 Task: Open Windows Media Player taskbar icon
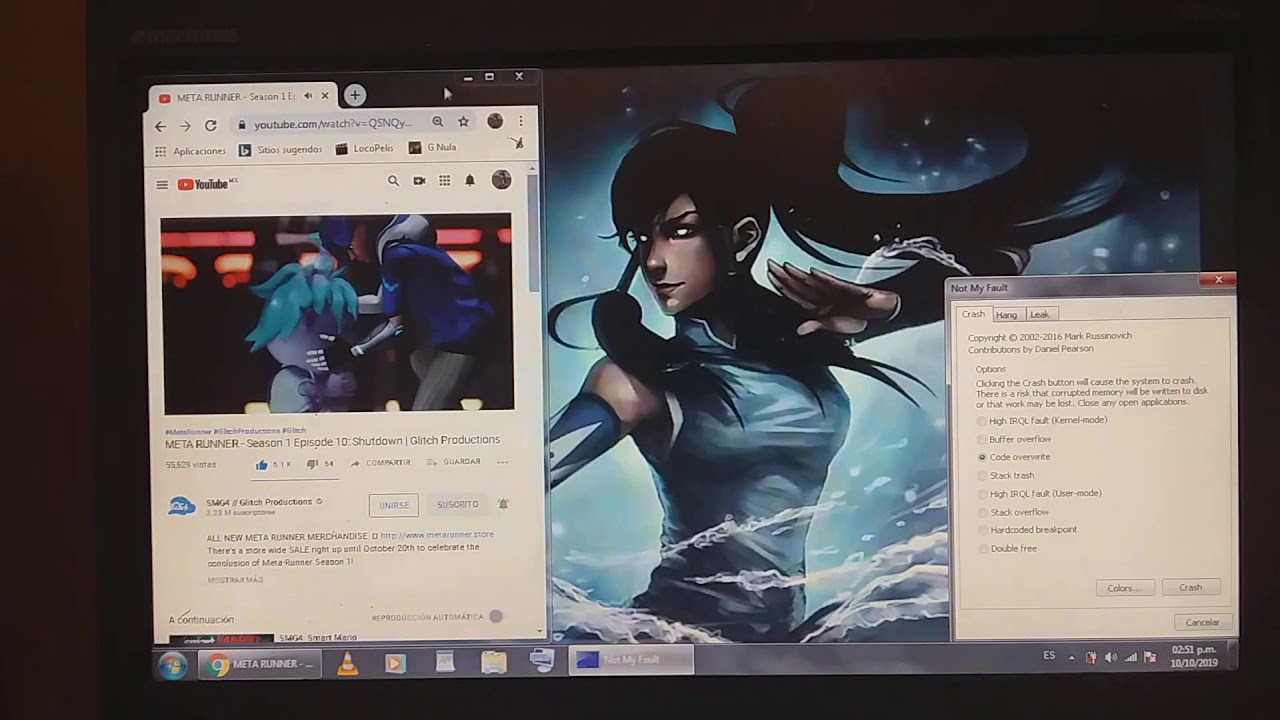395,663
